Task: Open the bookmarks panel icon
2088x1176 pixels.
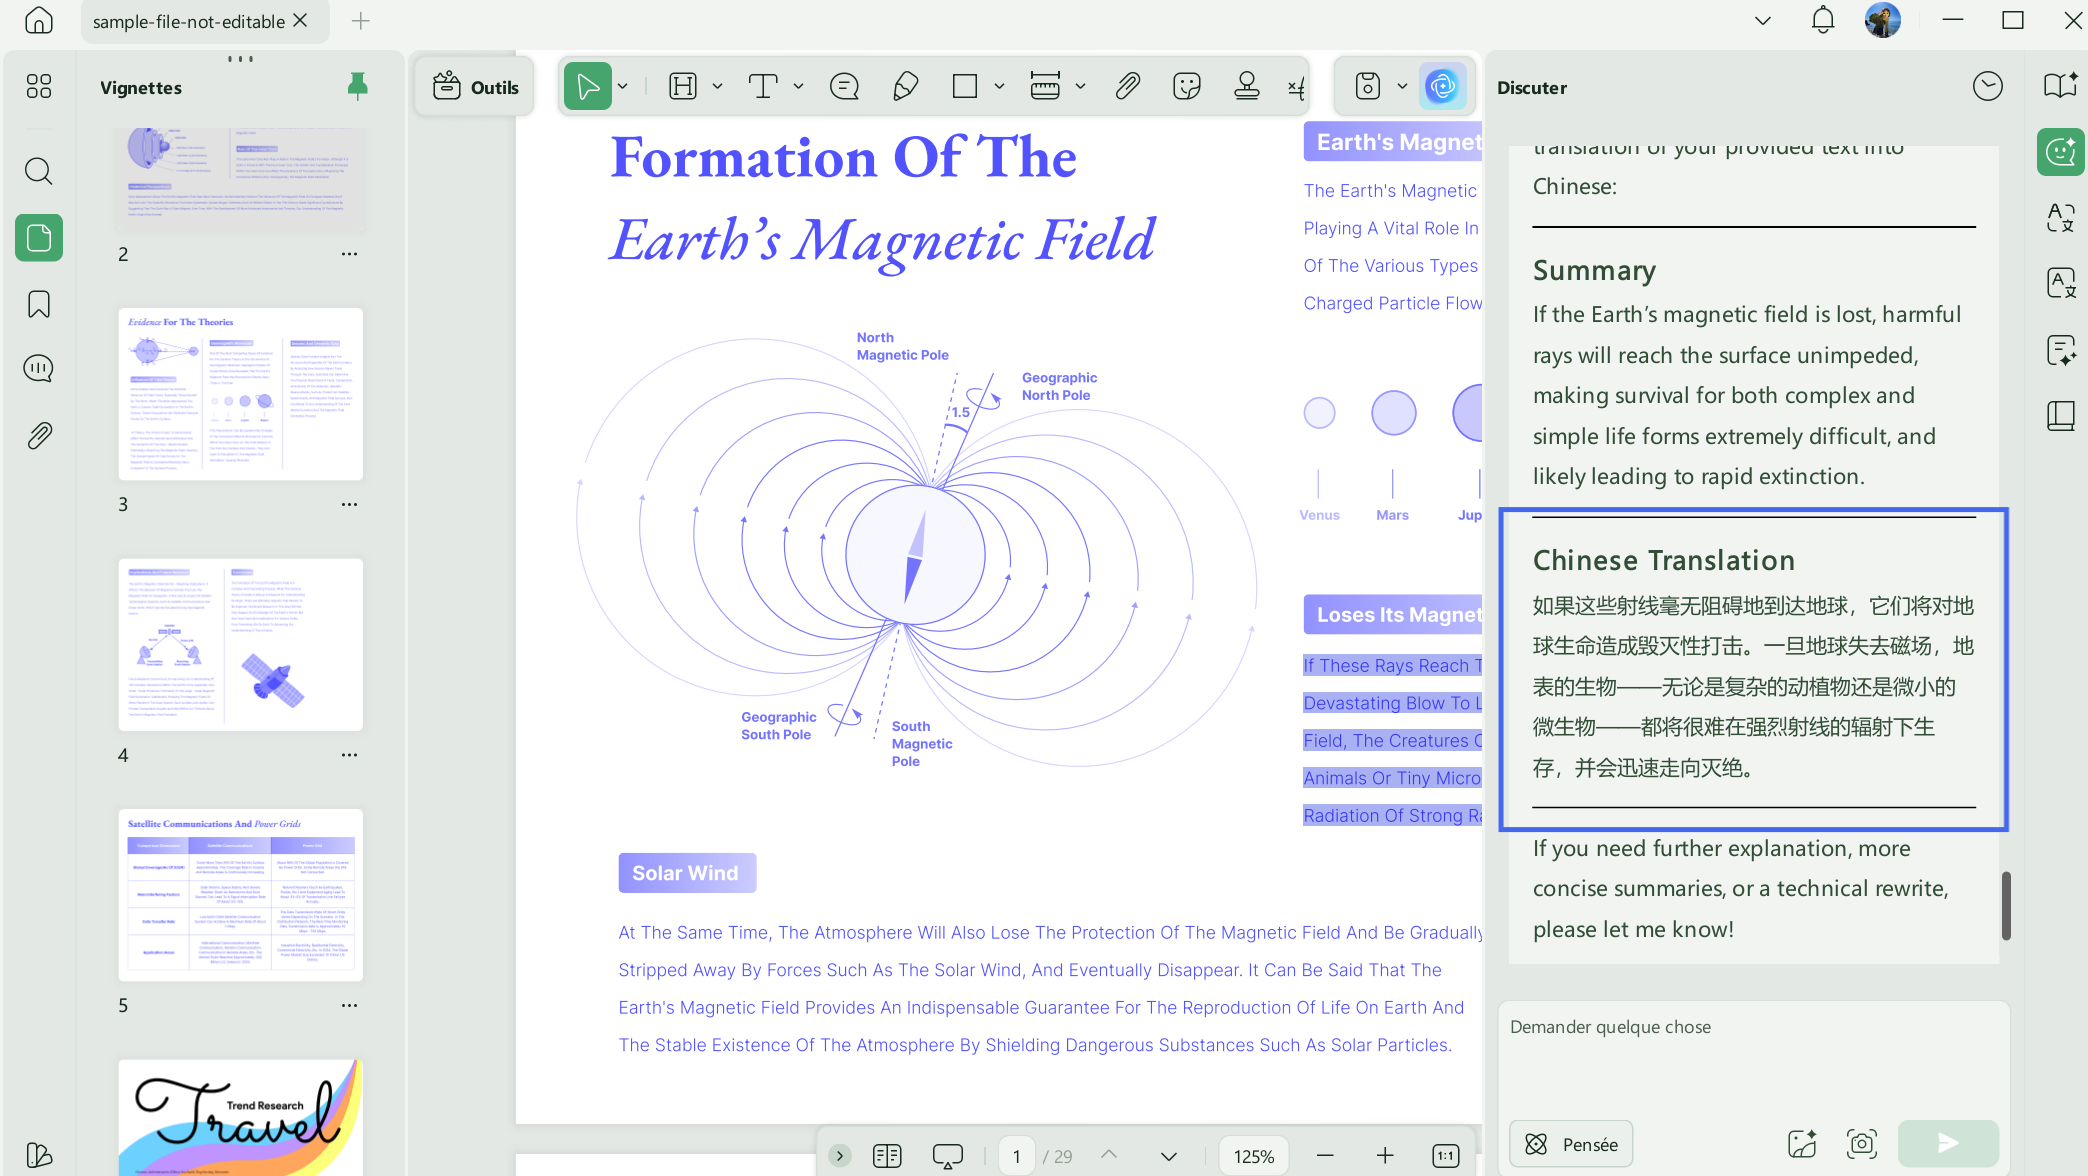Action: pos(38,304)
